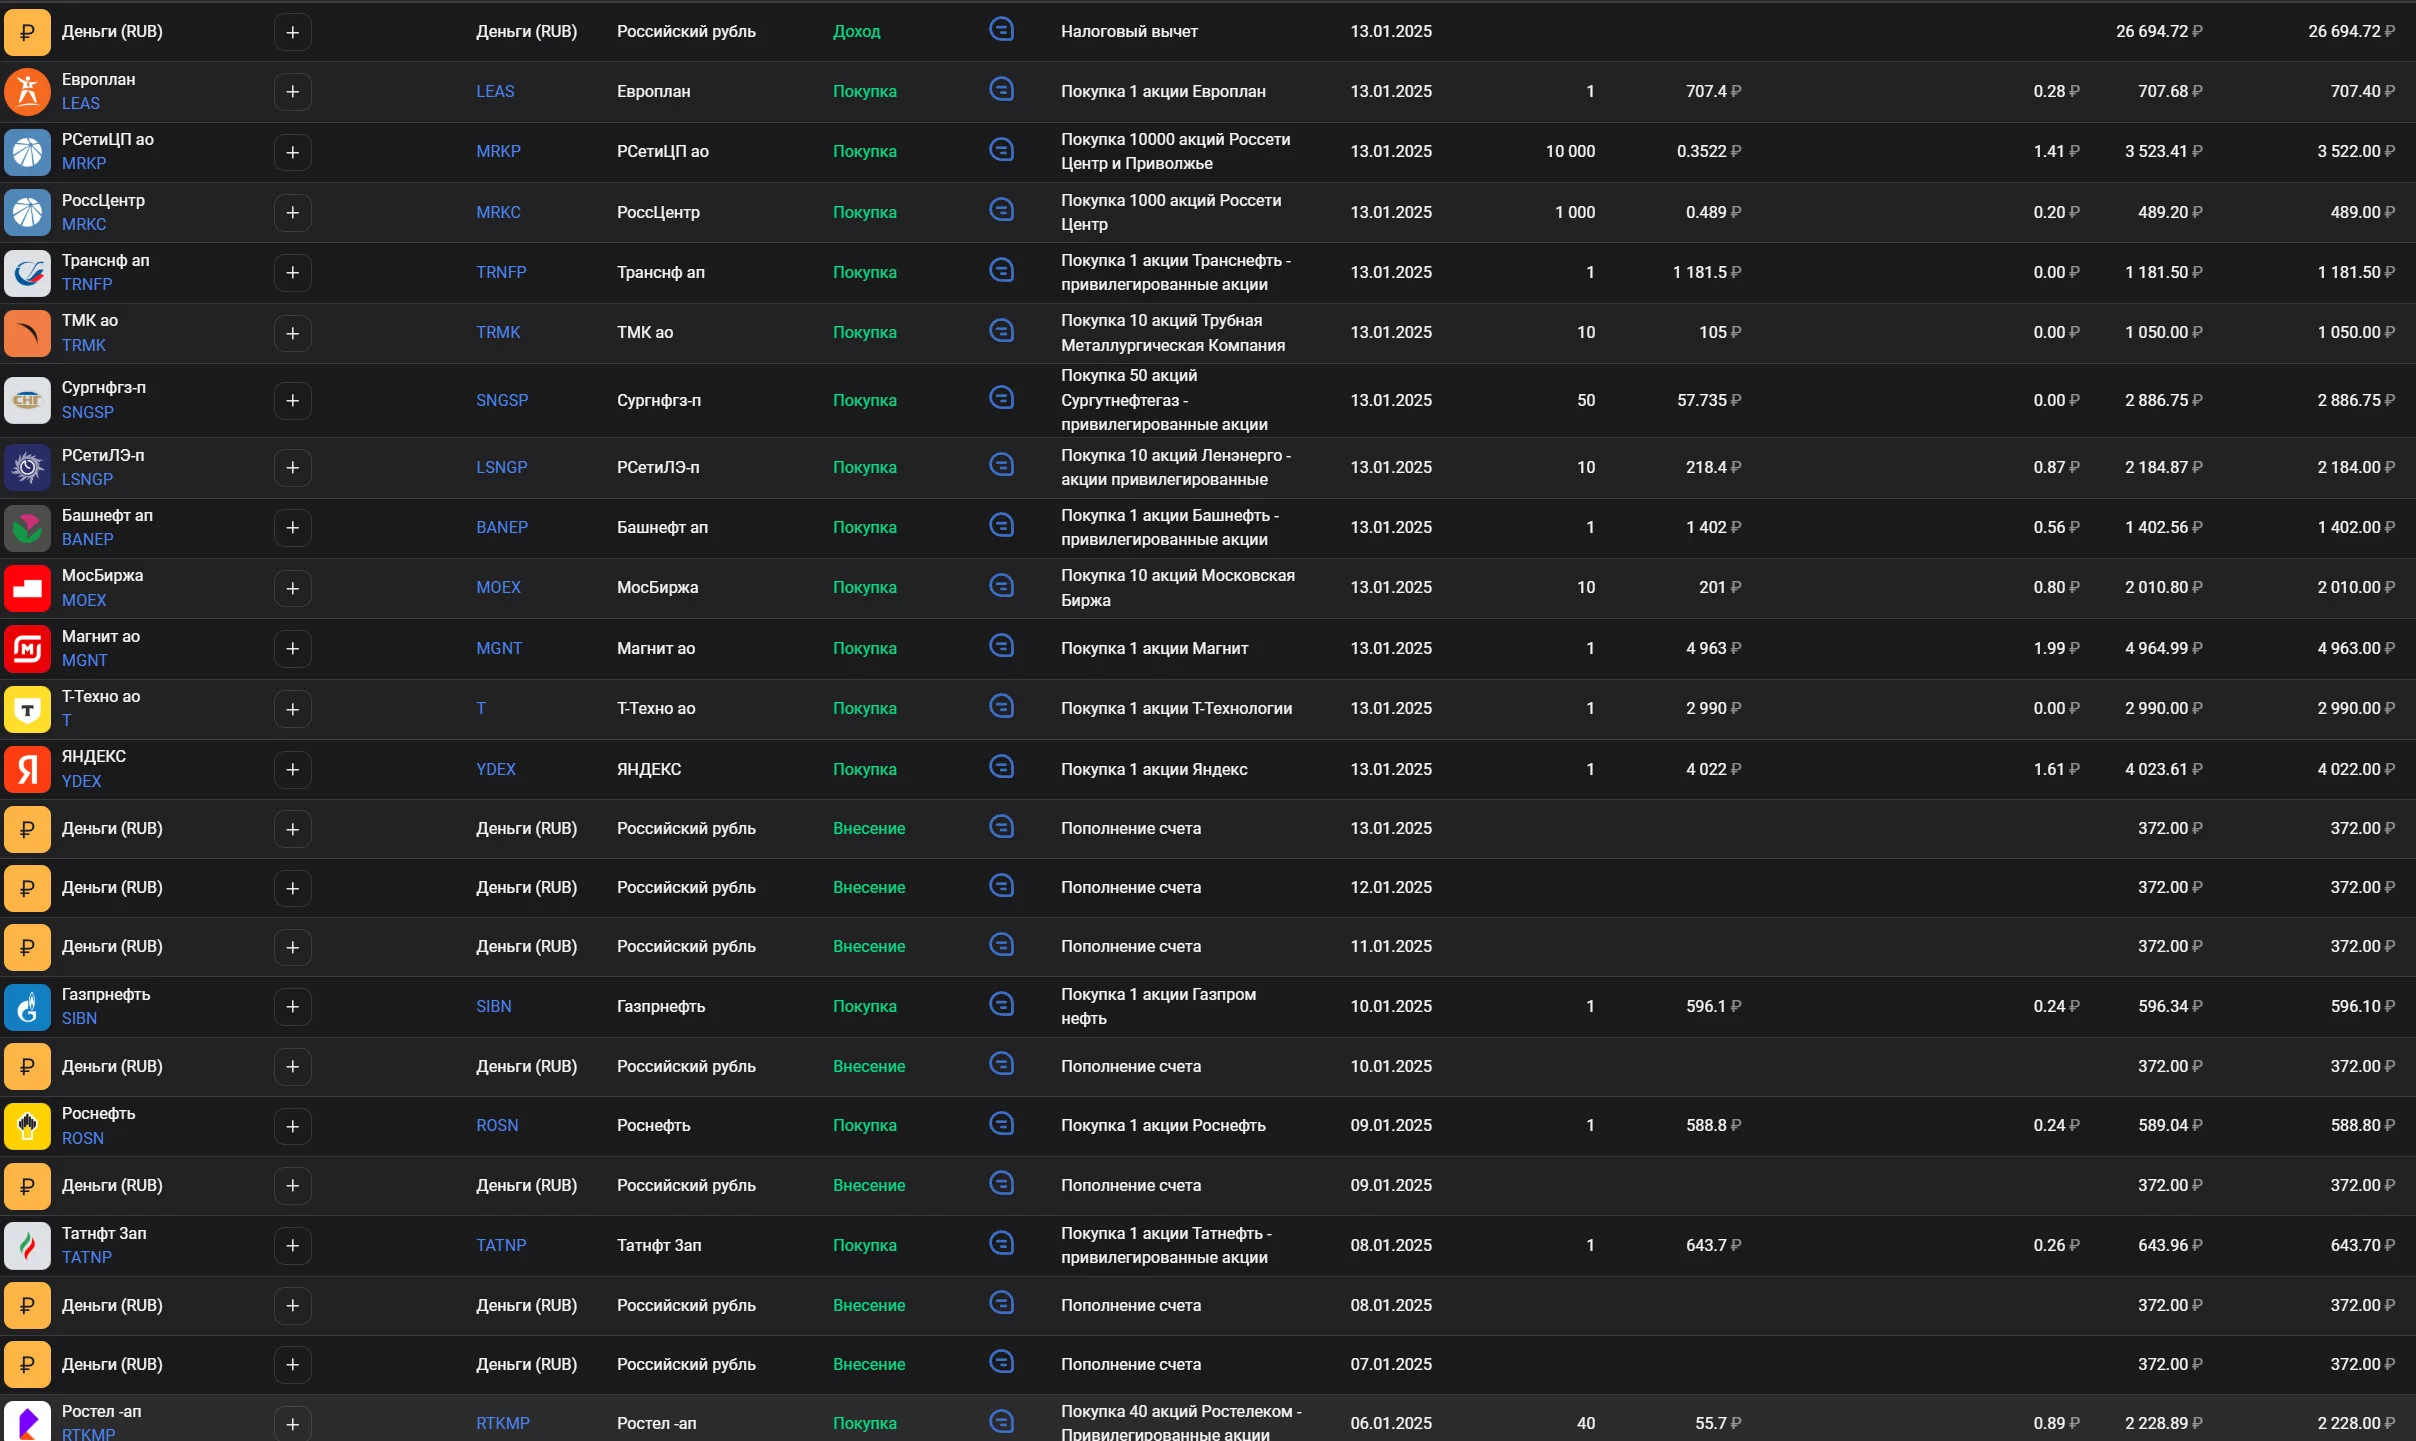Viewport: 2416px width, 1441px height.
Task: Open comment icon in MRKP purchase row
Action: click(1001, 150)
